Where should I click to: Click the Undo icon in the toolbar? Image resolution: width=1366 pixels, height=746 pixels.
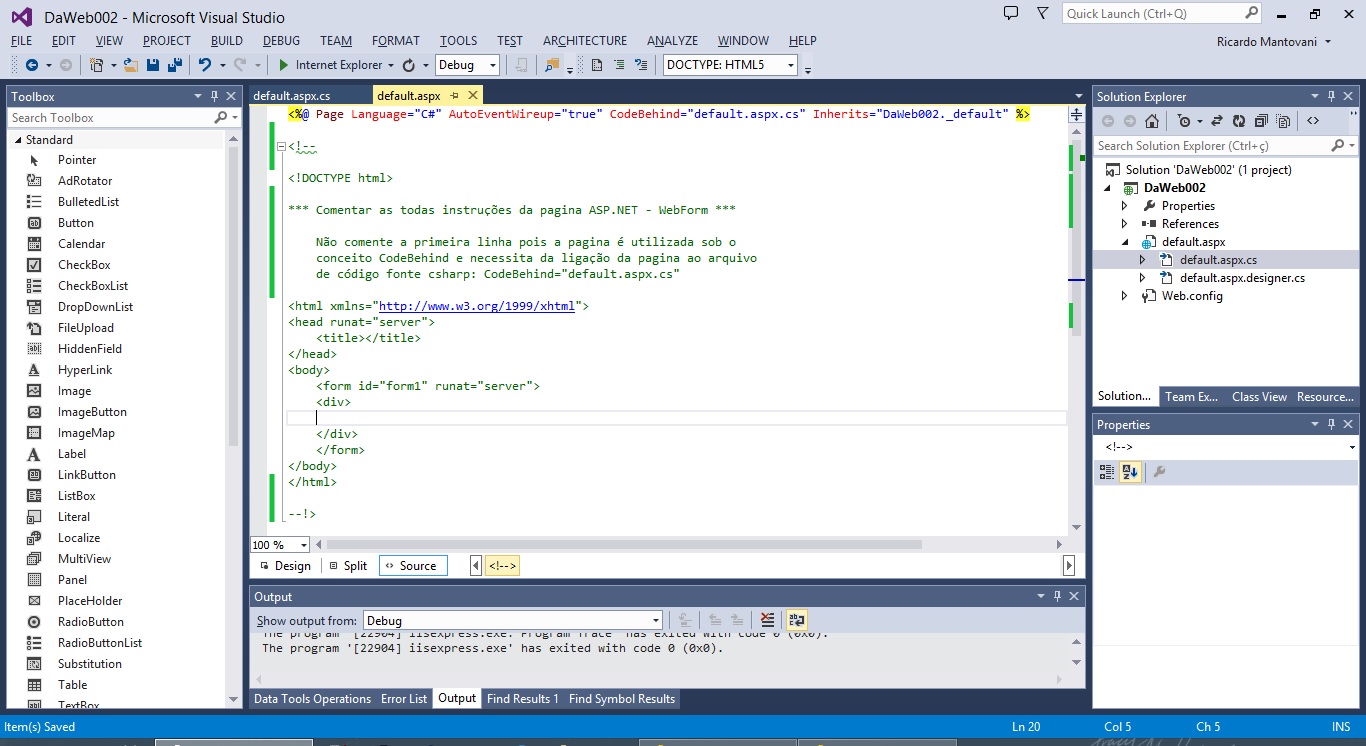point(204,65)
